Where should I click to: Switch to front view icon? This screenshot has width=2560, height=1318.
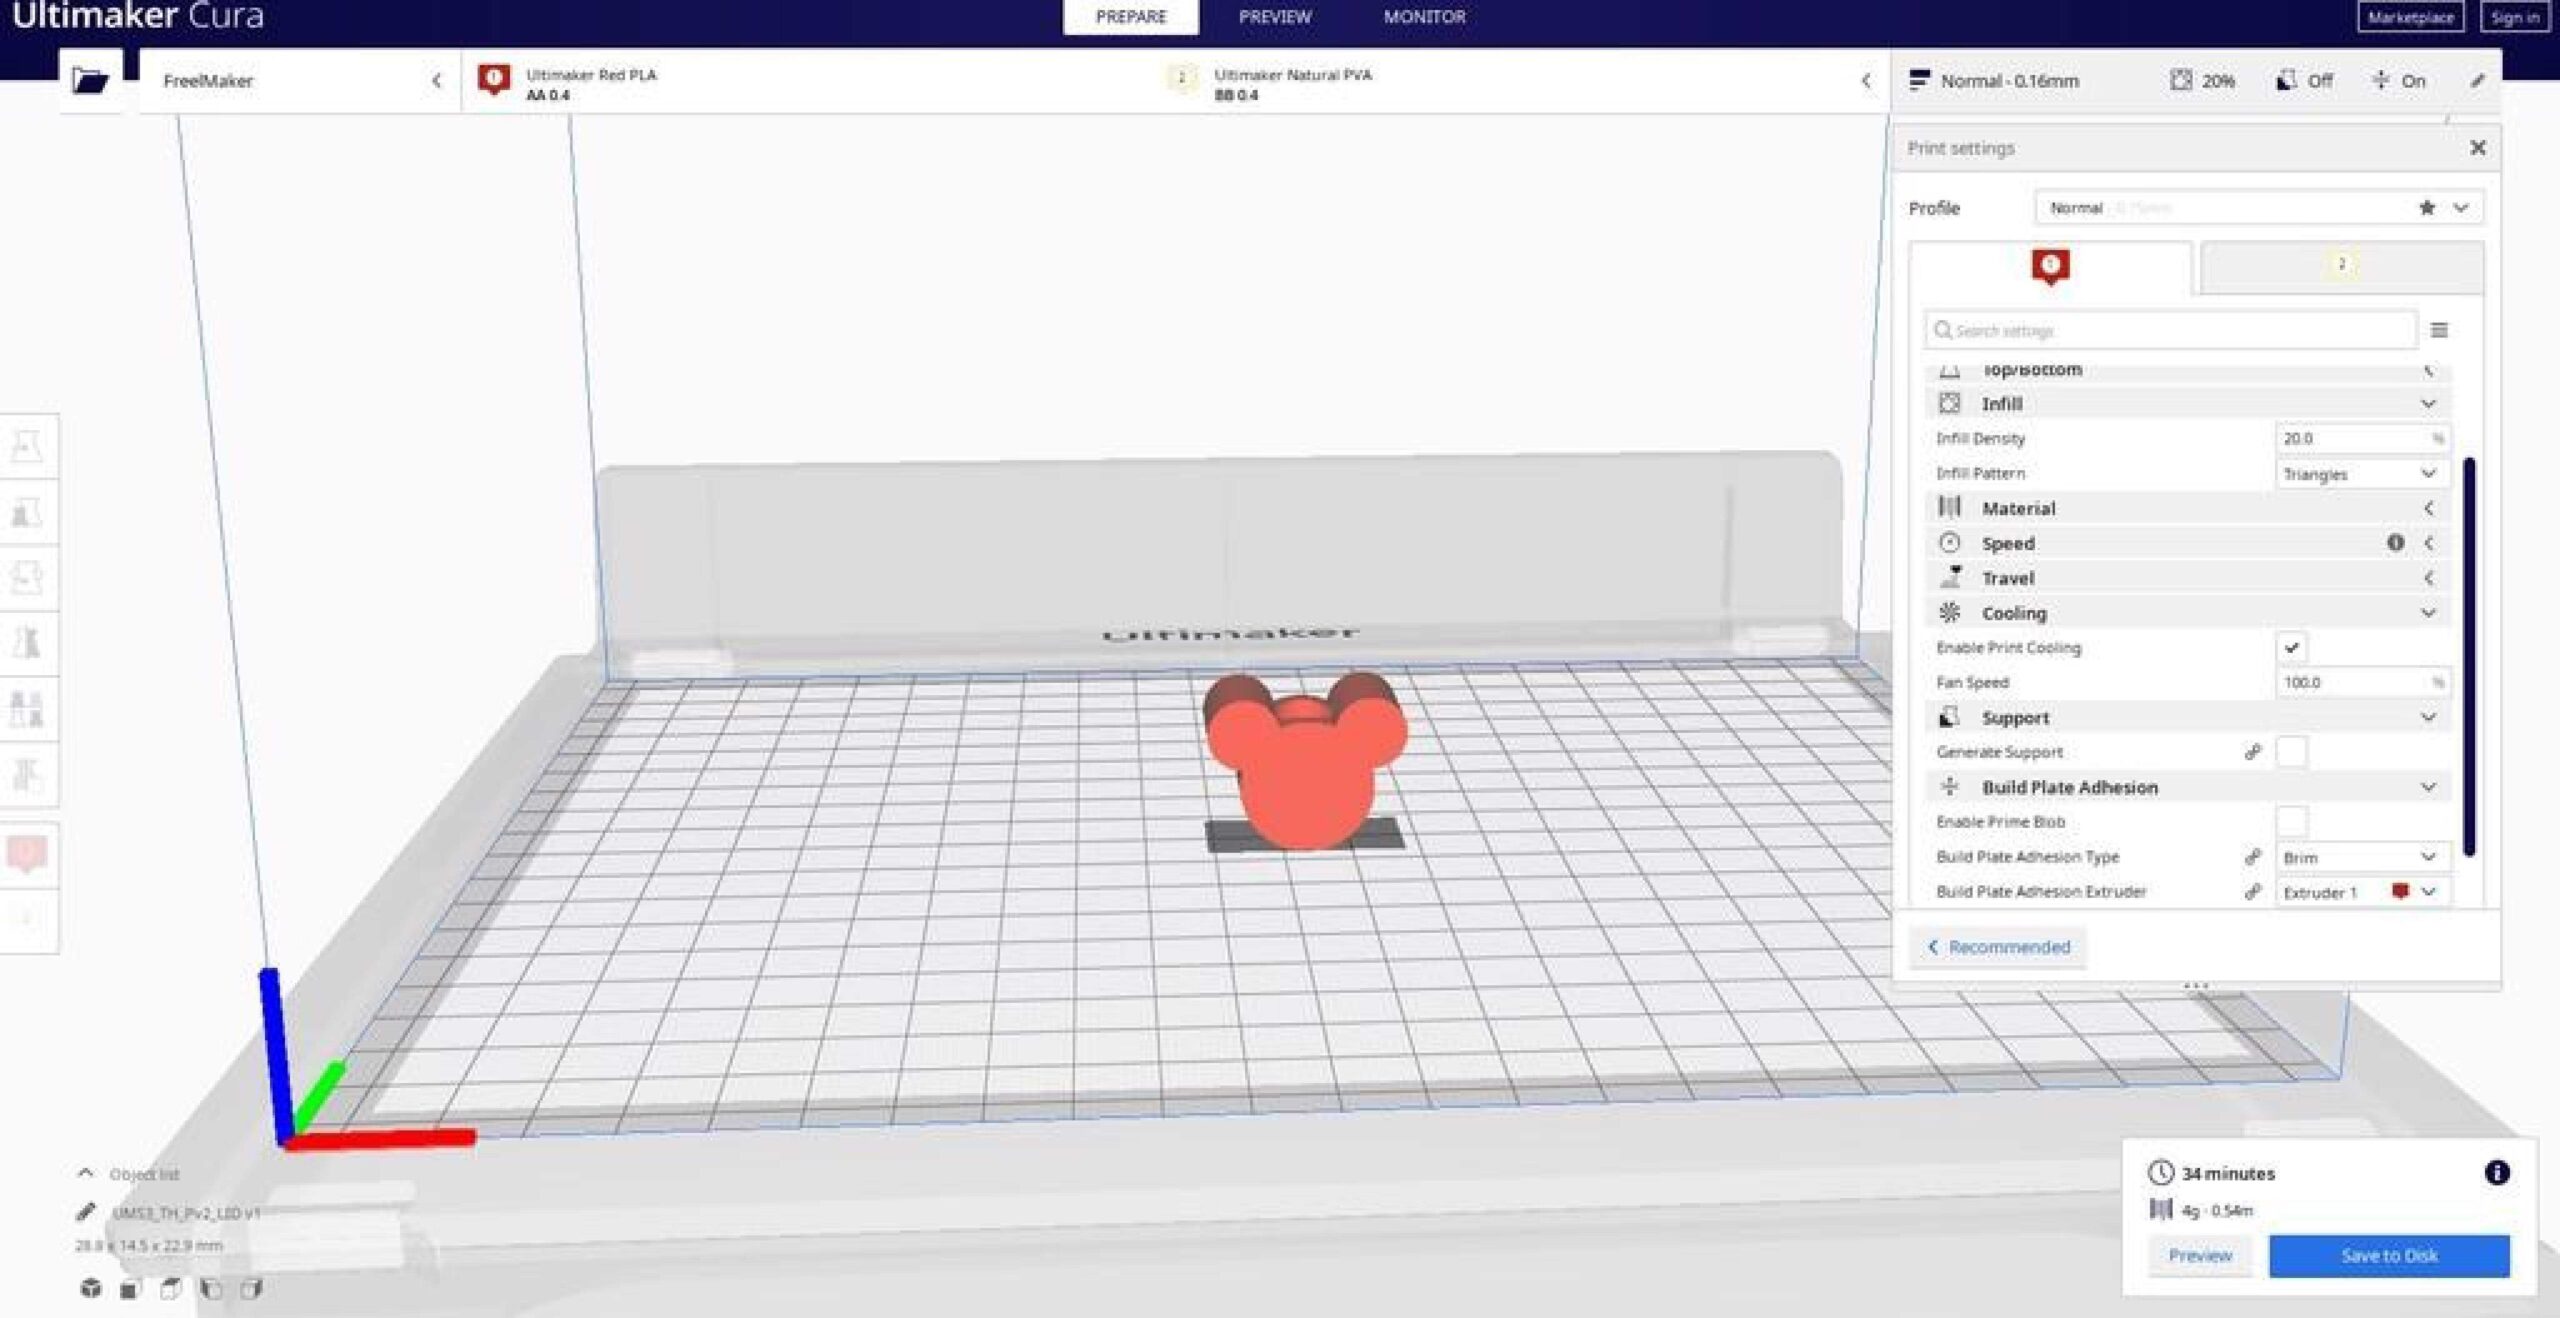(129, 1289)
